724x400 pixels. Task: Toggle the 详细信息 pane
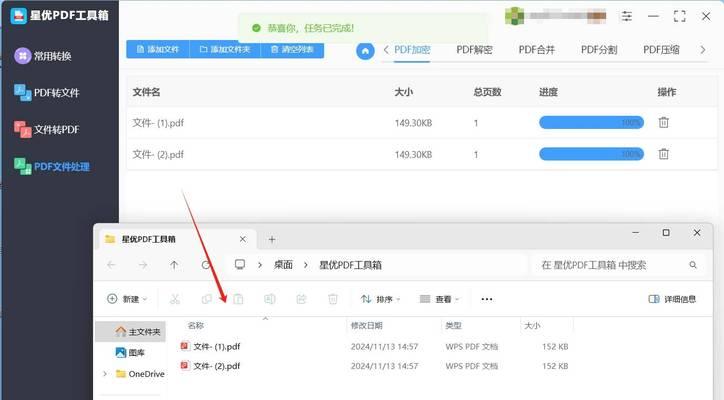coord(672,299)
